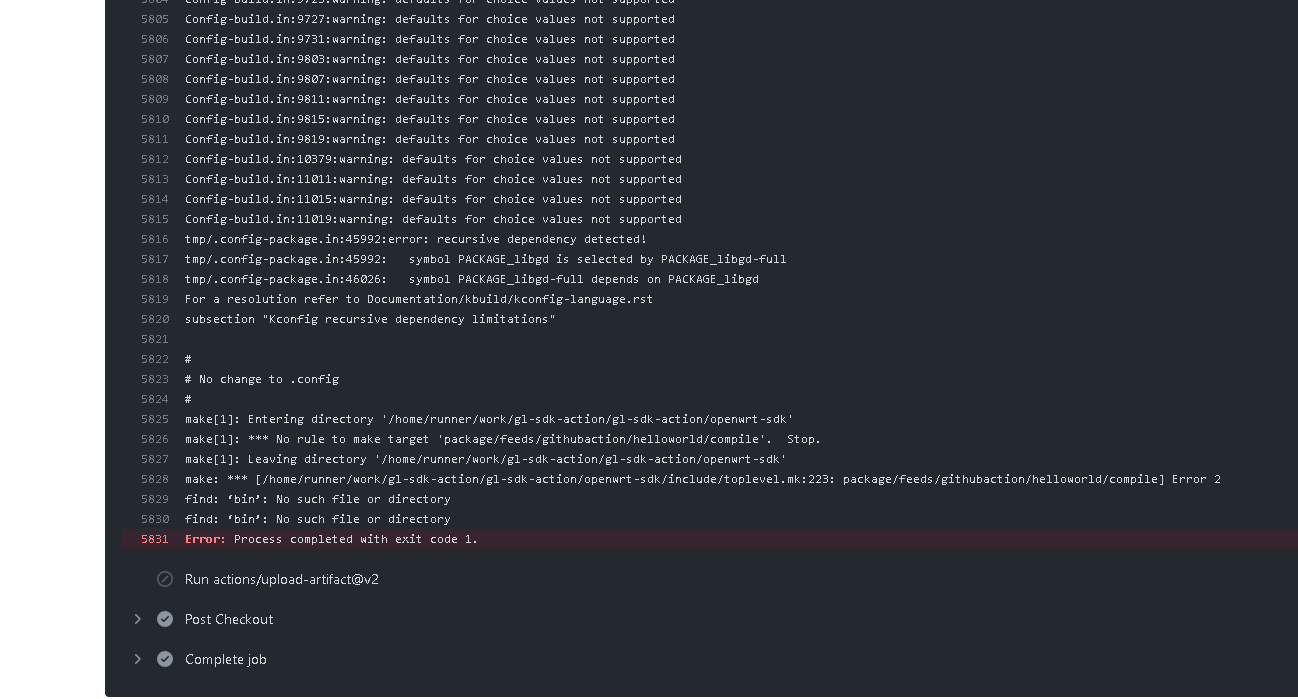Select log line number 5831
The image size is (1298, 699).
(x=155, y=539)
